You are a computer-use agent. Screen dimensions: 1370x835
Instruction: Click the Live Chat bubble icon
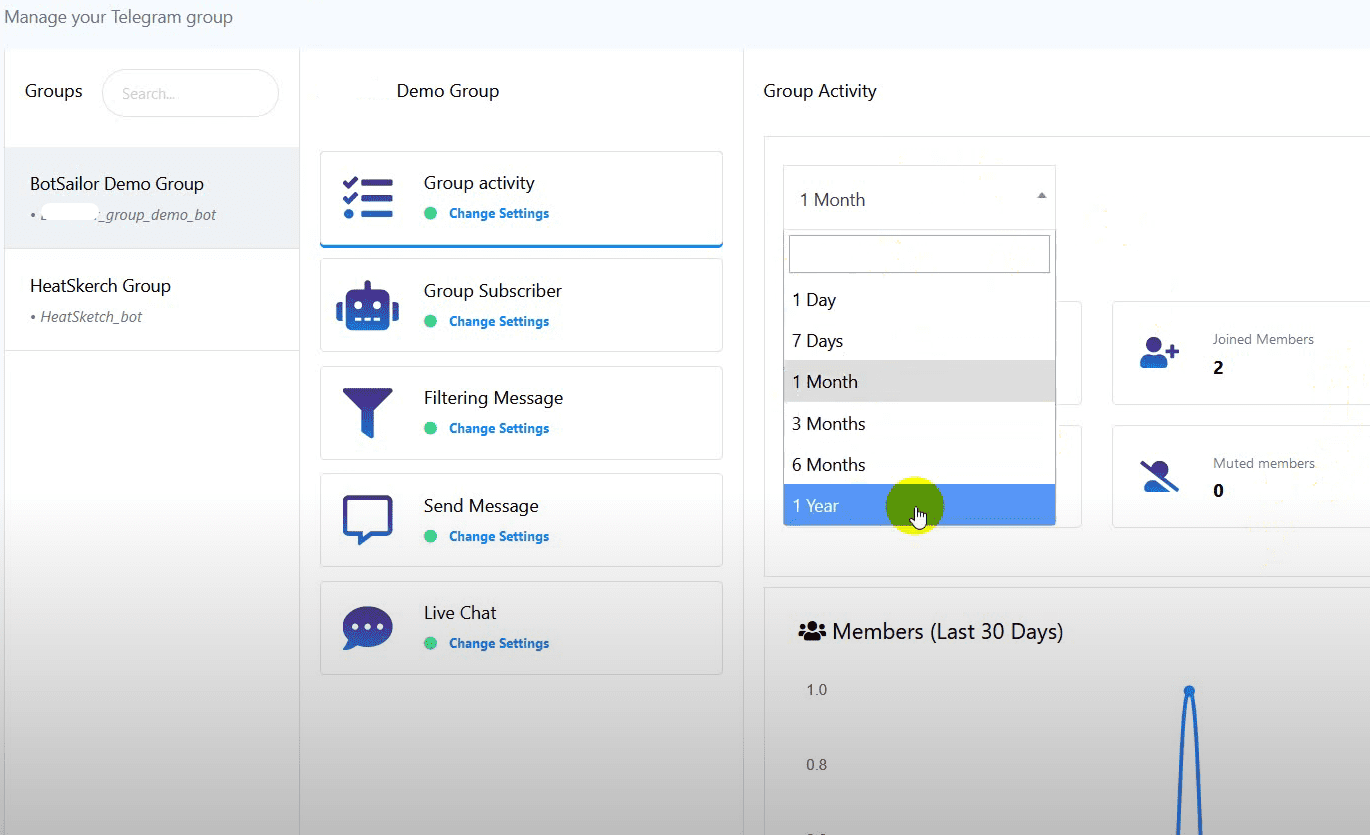[367, 628]
